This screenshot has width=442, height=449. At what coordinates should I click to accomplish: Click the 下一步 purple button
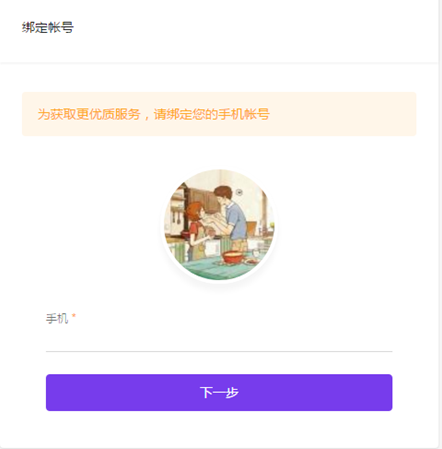(219, 392)
